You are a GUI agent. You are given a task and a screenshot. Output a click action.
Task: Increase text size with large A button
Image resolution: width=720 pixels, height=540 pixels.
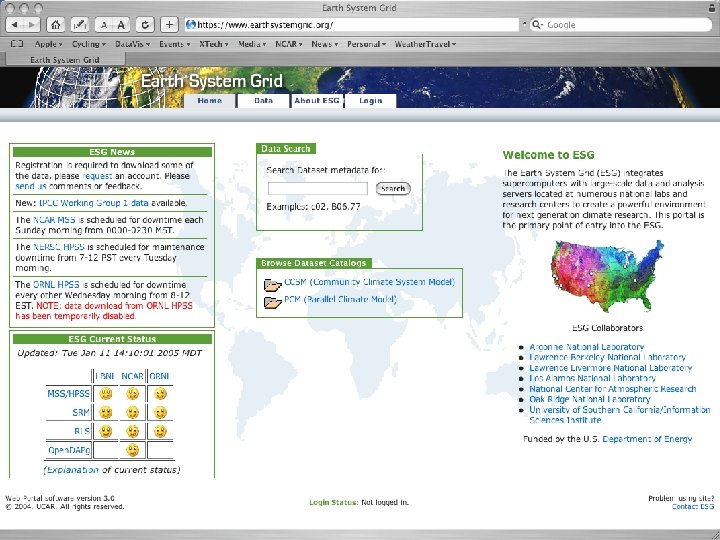click(121, 25)
